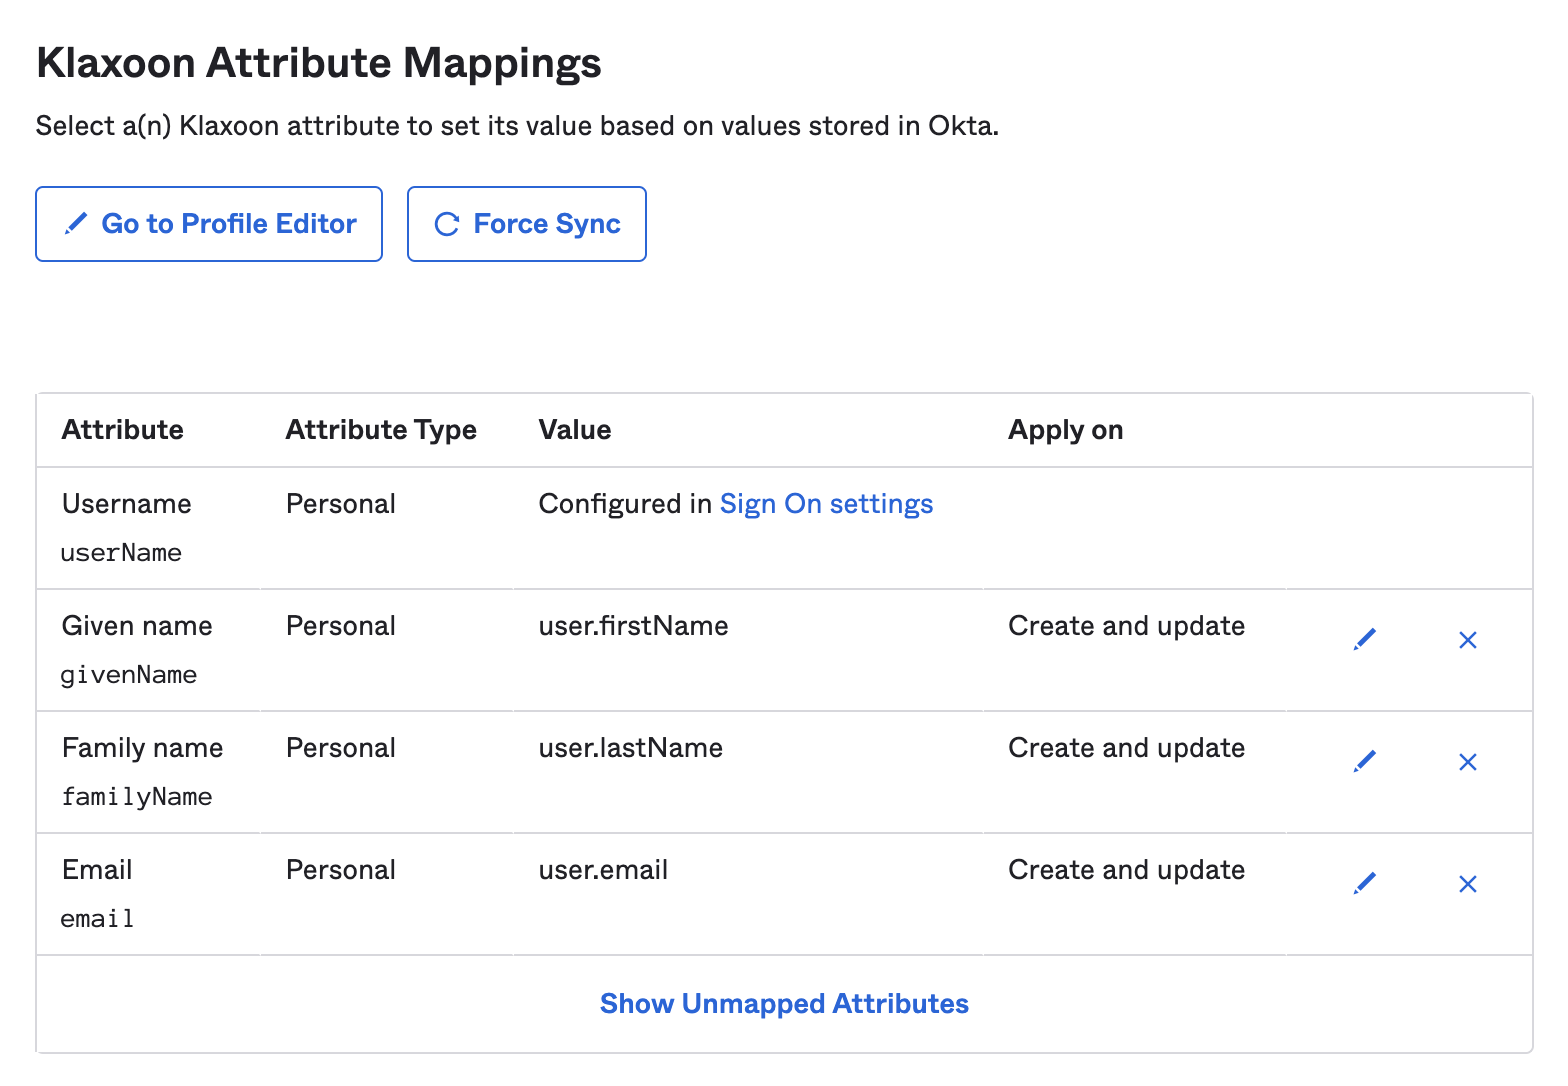Select the Value column header
This screenshot has width=1568, height=1086.
click(x=575, y=430)
